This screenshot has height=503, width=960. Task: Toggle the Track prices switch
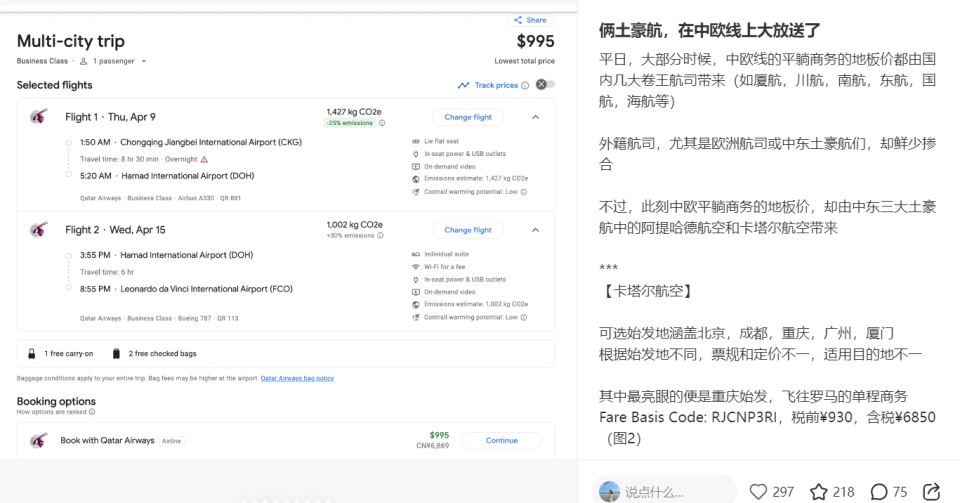tap(545, 84)
